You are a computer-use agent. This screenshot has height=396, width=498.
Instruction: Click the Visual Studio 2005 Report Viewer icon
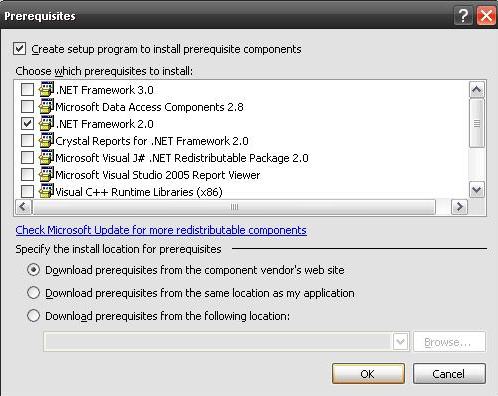(x=46, y=174)
